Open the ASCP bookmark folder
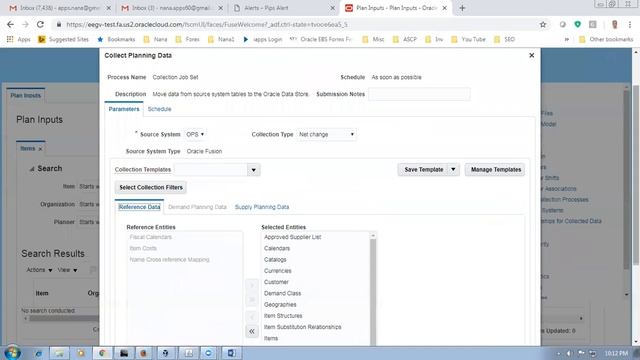The image size is (640, 360). click(404, 39)
